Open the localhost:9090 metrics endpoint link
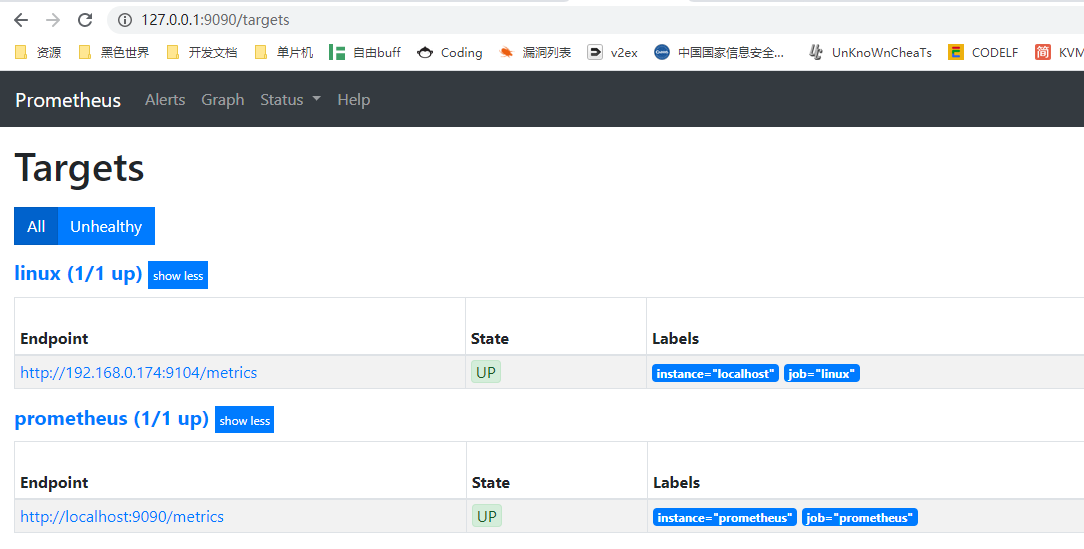1084x549 pixels. (x=122, y=516)
